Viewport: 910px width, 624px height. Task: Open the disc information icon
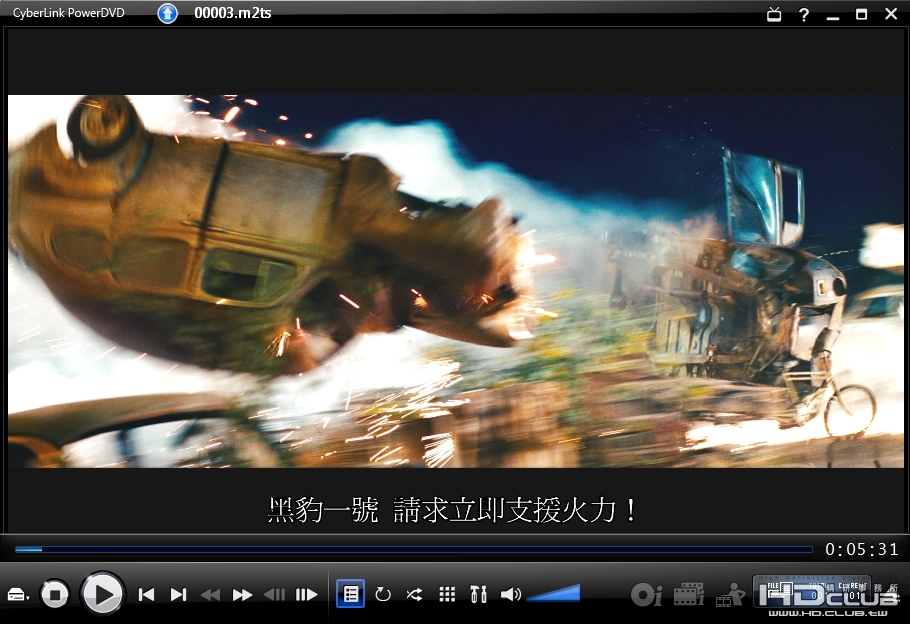click(x=647, y=594)
